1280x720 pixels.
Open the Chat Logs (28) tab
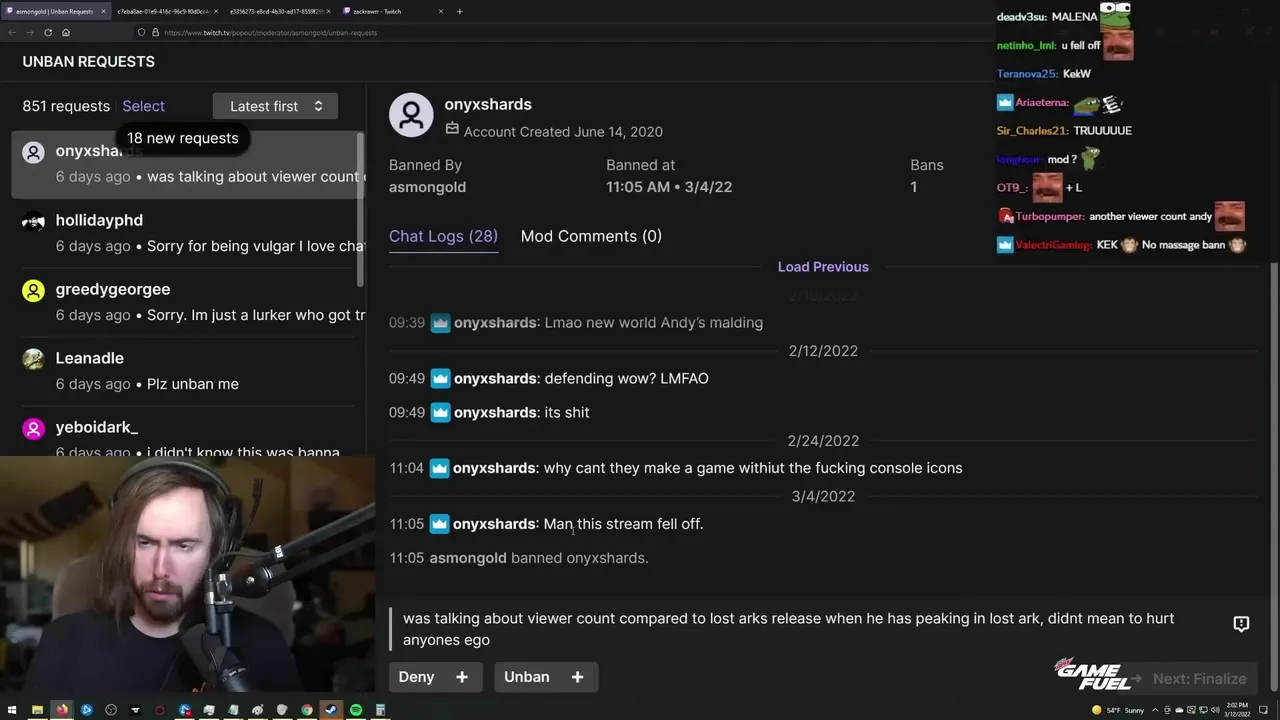click(x=443, y=236)
